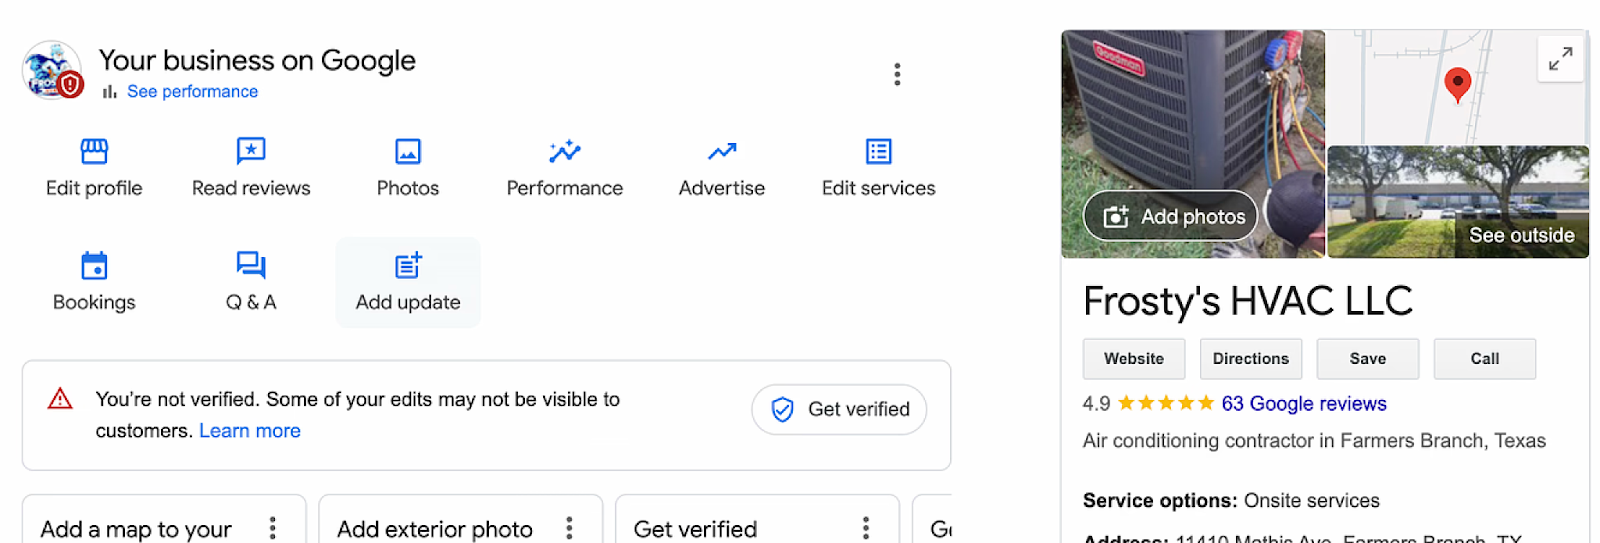Open Performance sparkline icon

564,151
